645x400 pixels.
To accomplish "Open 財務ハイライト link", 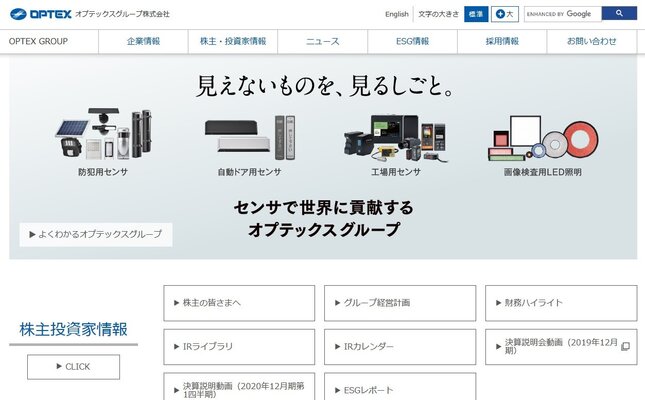I will tap(561, 303).
